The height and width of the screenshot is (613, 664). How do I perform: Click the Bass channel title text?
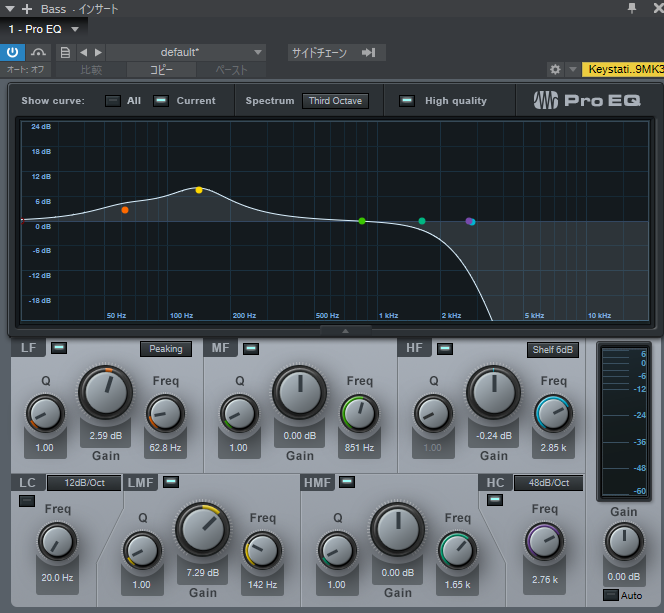coord(53,9)
